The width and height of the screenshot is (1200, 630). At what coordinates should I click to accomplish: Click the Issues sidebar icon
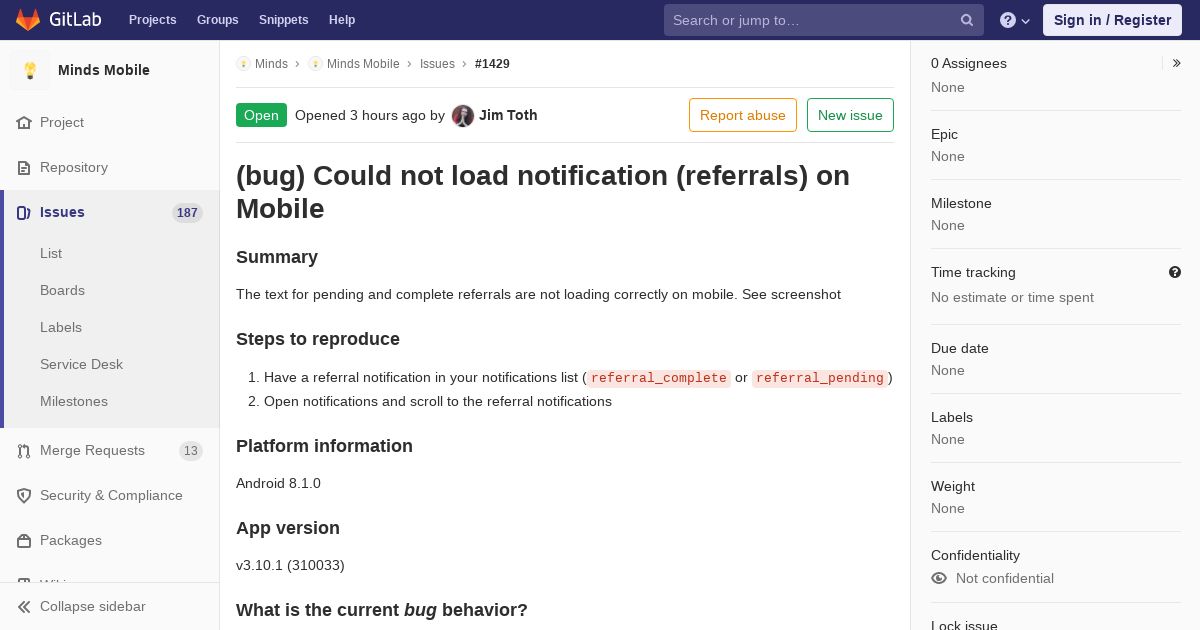(24, 212)
